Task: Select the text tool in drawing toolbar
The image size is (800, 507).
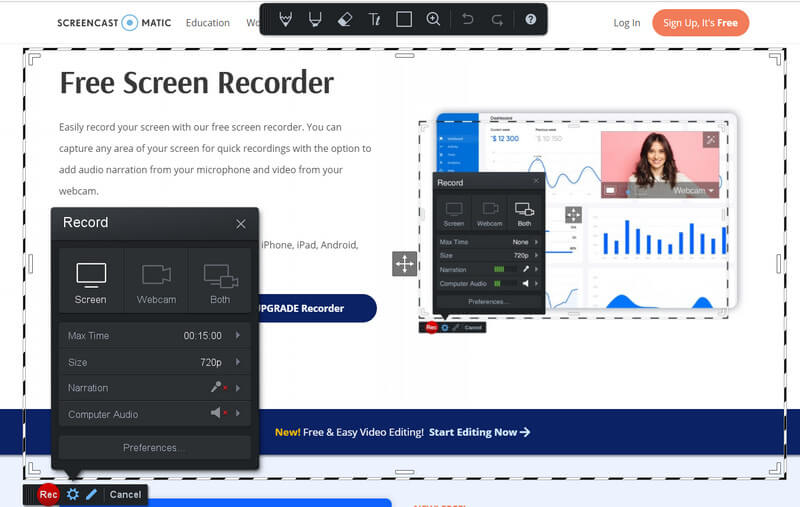Action: (374, 19)
